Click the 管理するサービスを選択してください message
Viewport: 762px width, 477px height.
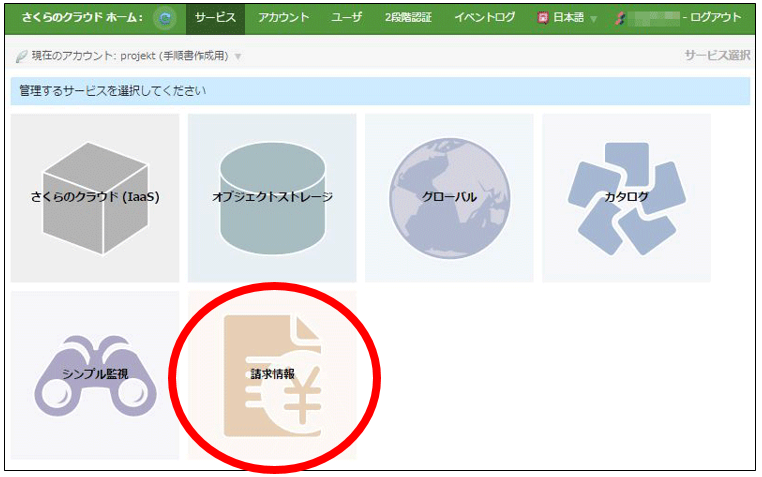[112, 91]
